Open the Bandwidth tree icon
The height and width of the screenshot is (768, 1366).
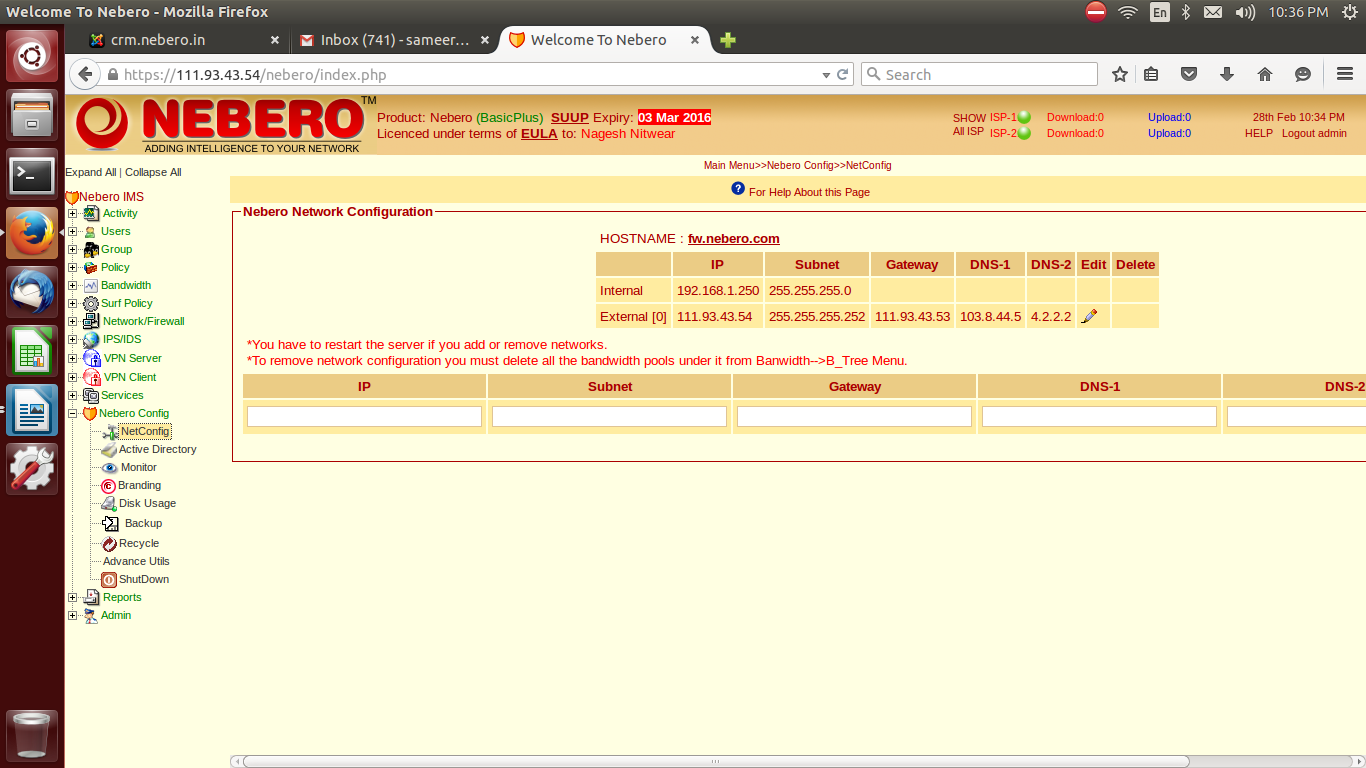coord(91,285)
